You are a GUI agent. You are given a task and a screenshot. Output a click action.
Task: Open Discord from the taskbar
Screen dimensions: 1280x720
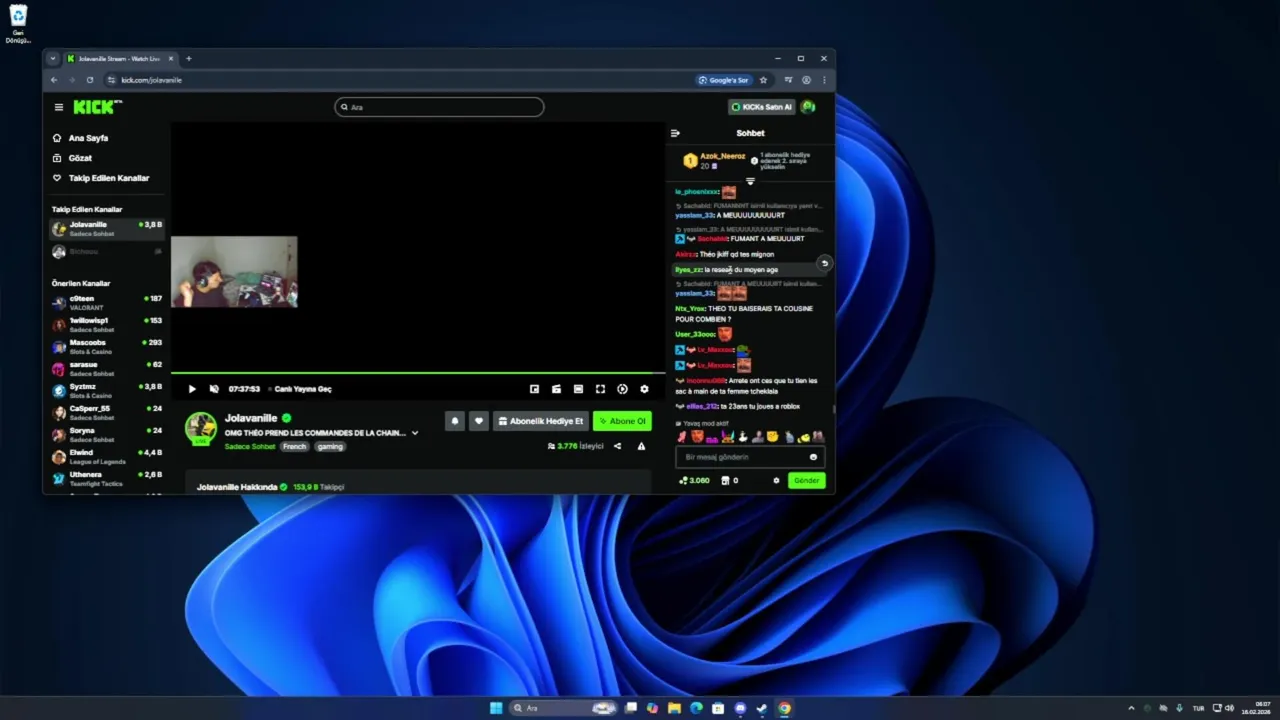(x=740, y=708)
